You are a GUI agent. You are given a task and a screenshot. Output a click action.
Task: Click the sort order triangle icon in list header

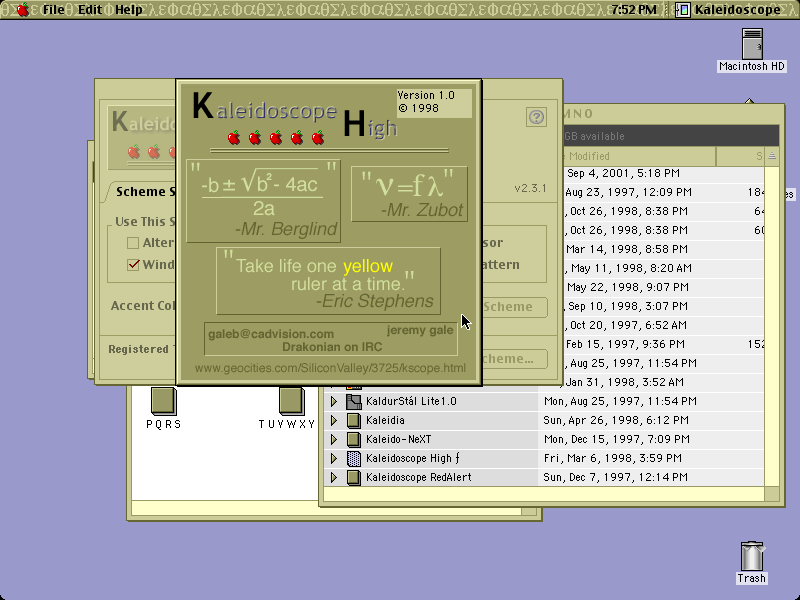(772, 156)
